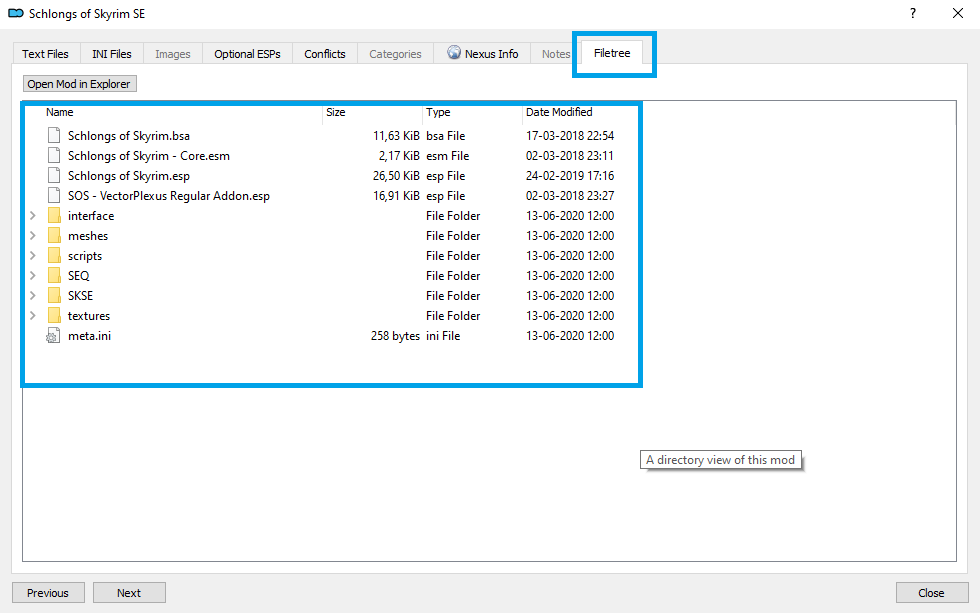Select the meta.ini file name

click(x=89, y=336)
